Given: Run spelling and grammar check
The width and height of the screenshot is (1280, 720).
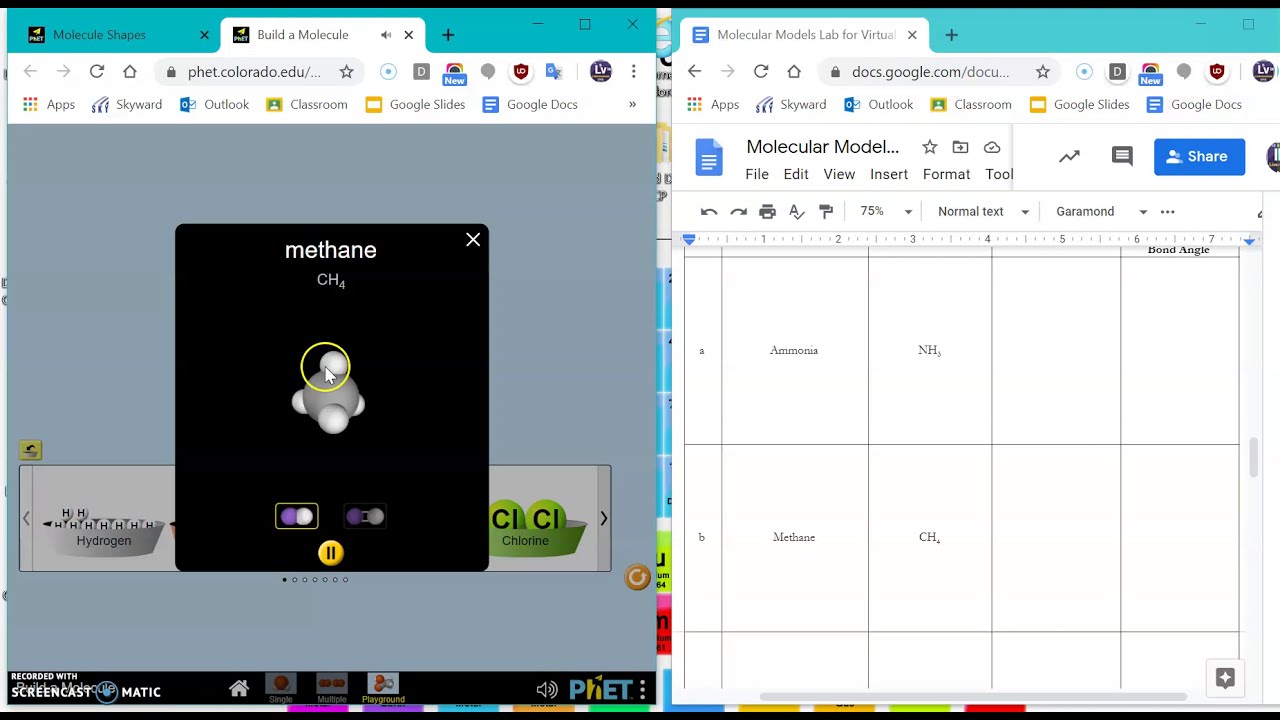Looking at the screenshot, I should tap(797, 211).
